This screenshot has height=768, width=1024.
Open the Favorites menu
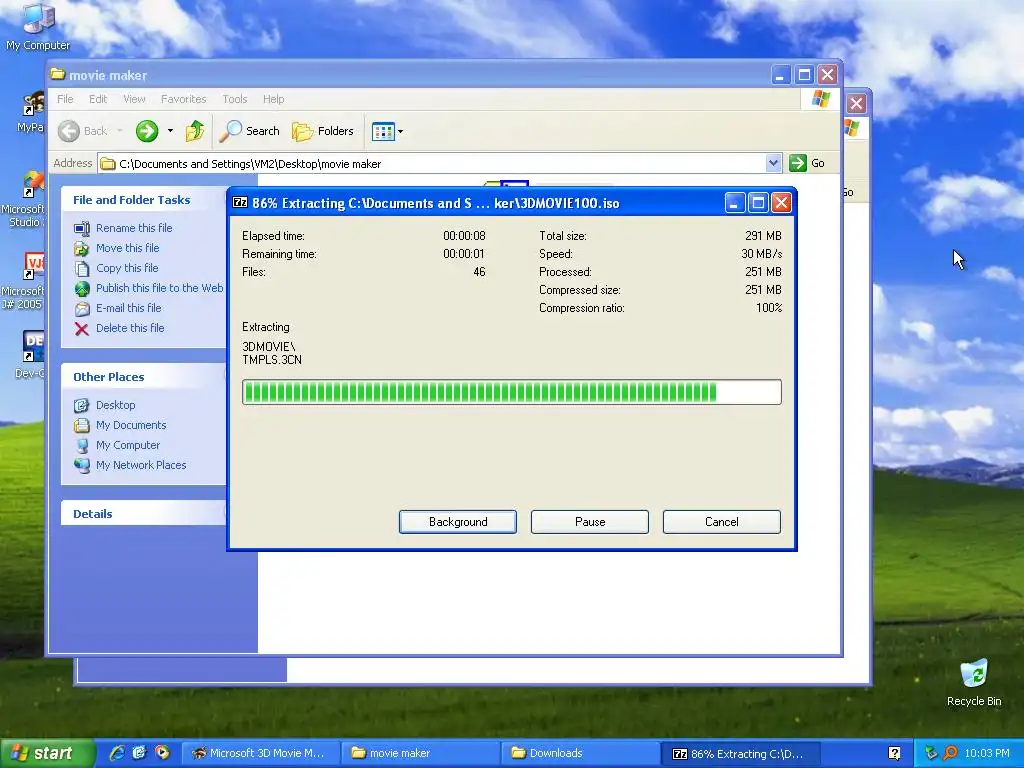[x=184, y=99]
